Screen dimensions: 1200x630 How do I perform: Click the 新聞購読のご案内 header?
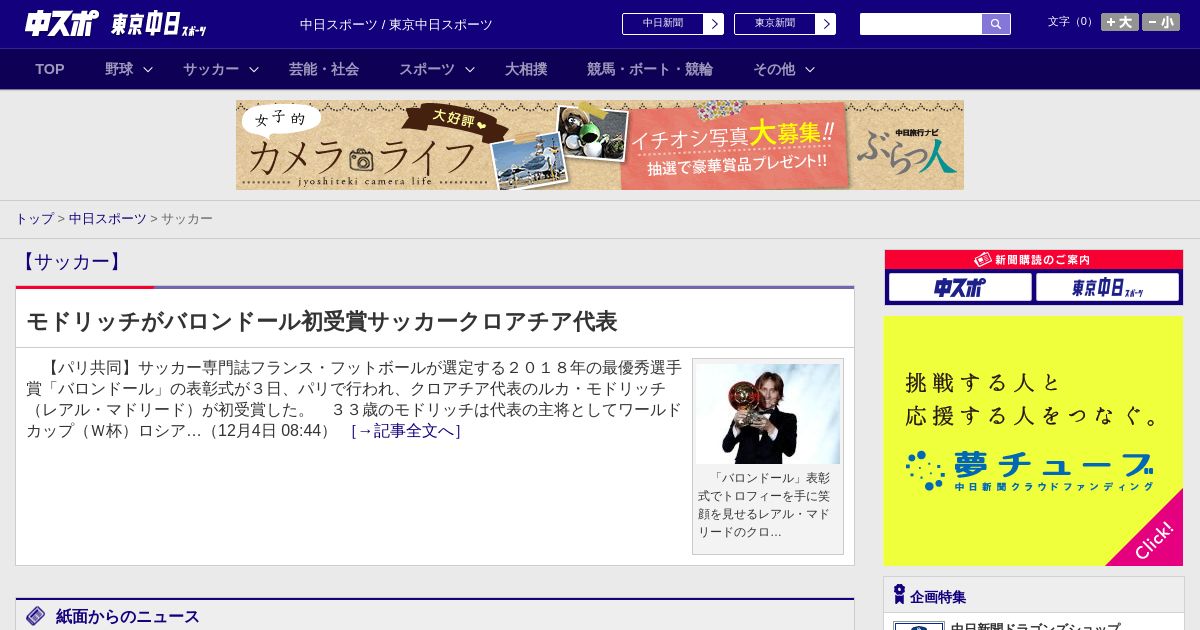1033,260
